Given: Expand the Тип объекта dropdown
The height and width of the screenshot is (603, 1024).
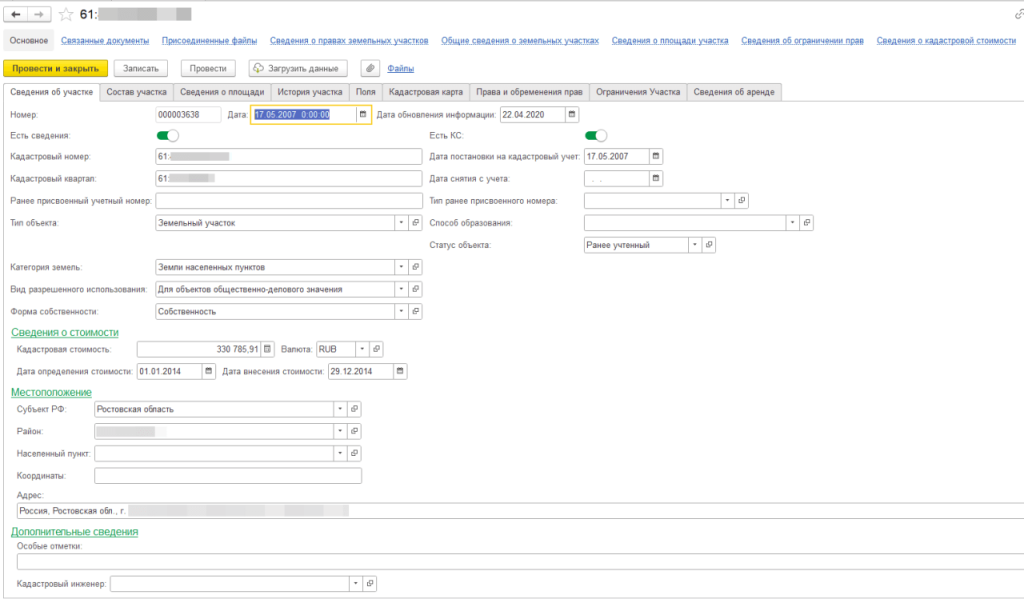Looking at the screenshot, I should coord(401,223).
